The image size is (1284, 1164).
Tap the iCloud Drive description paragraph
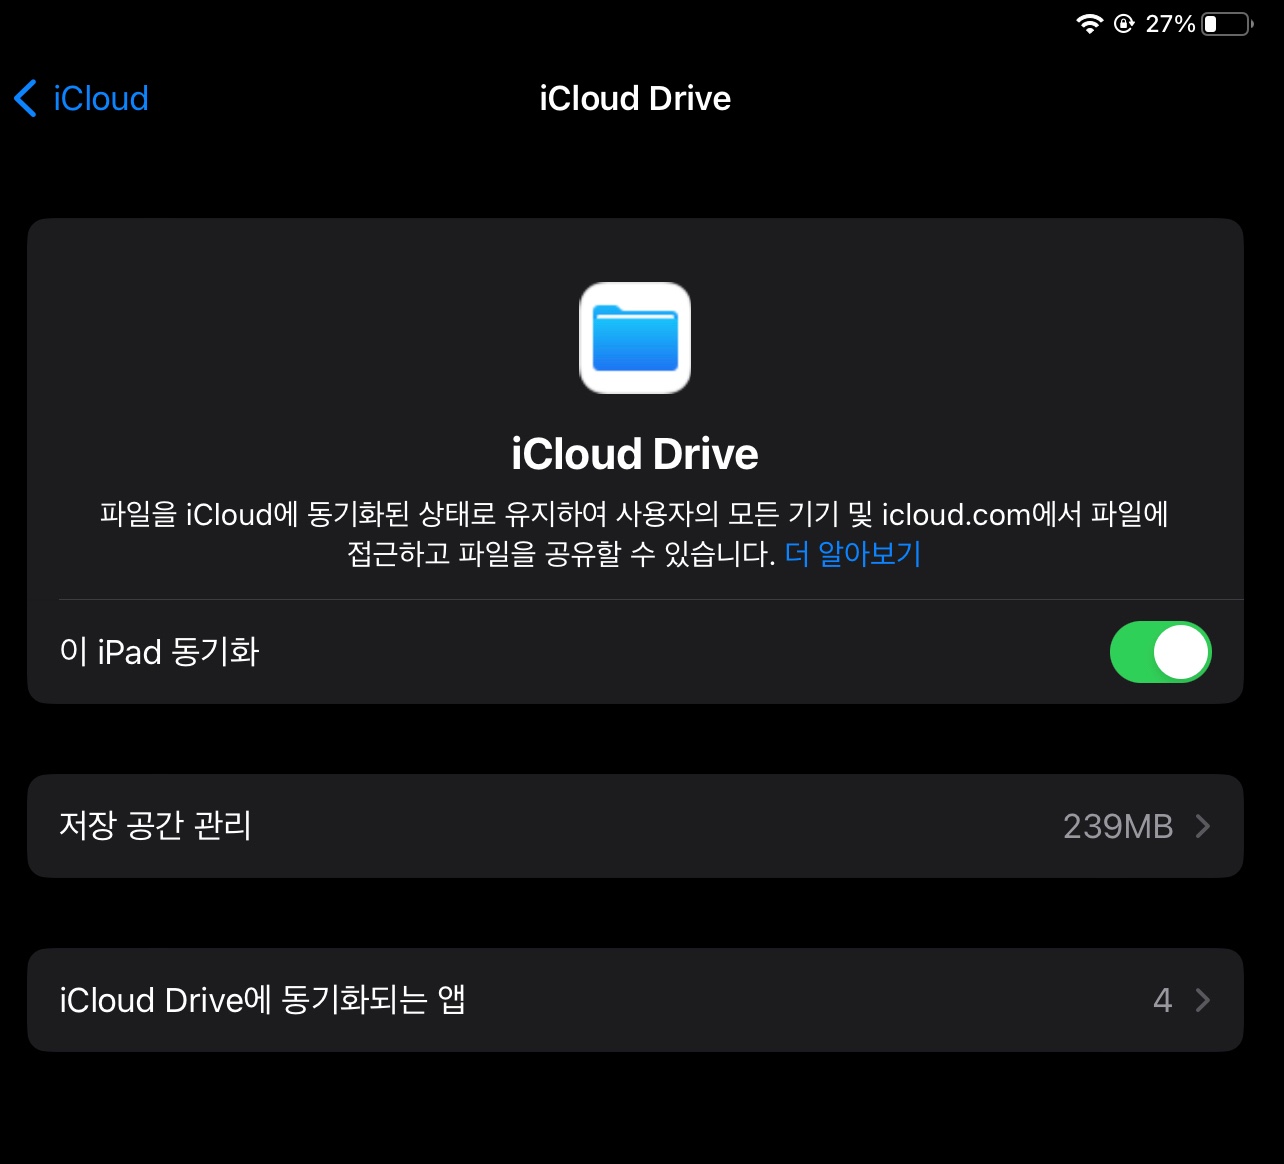click(x=635, y=533)
